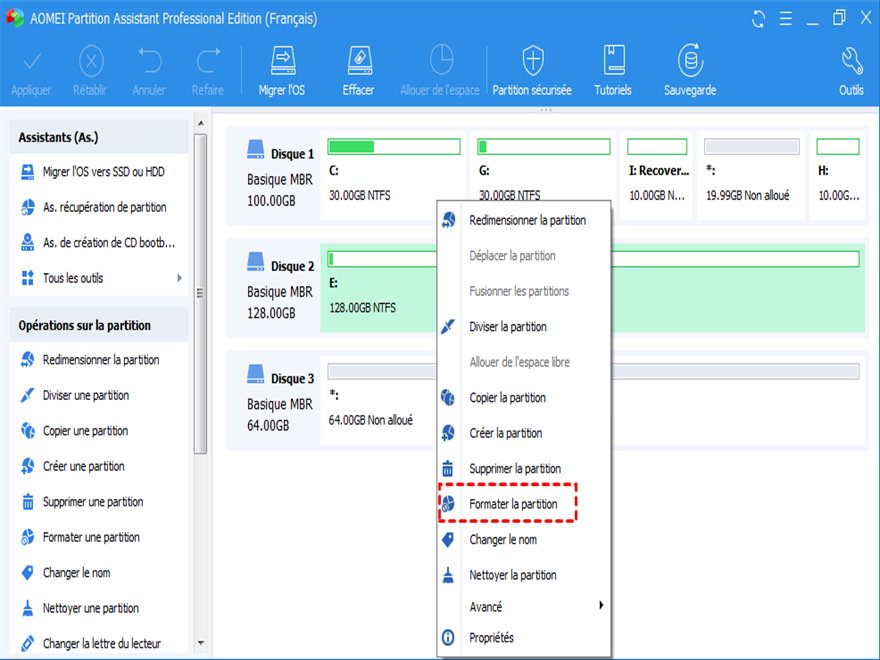Open As. récupération de partition

pos(99,207)
